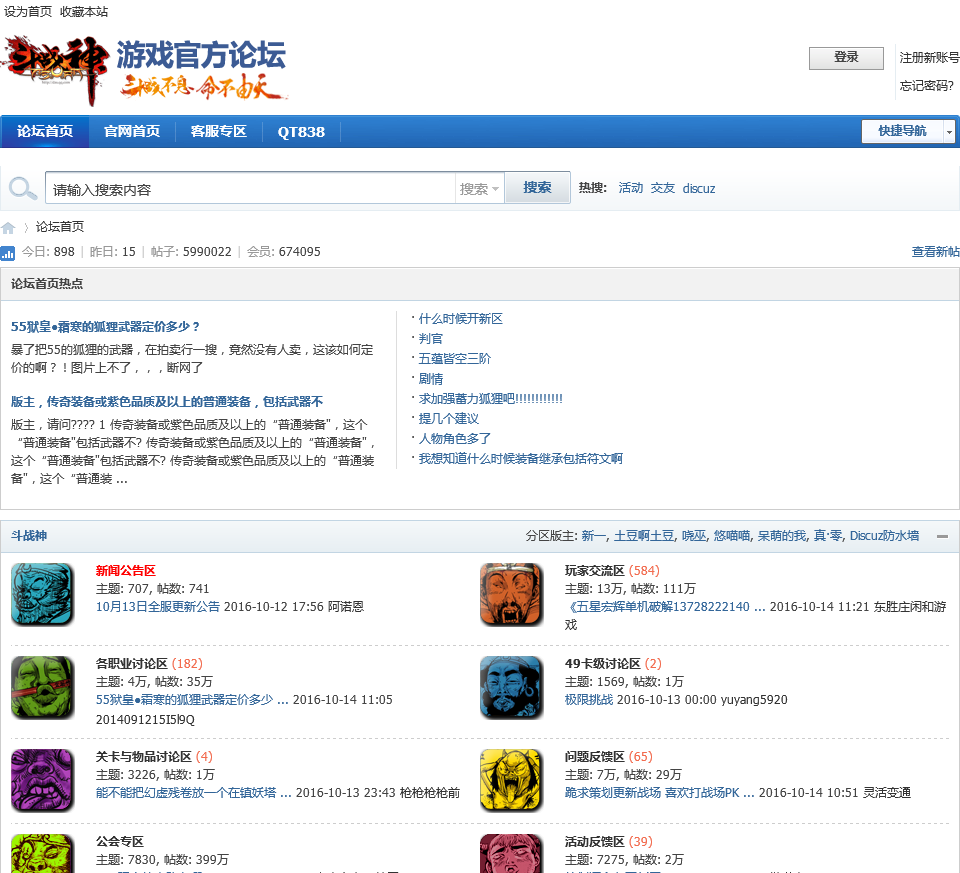The height and width of the screenshot is (873, 960).
Task: Click the blue 搜索 submit button
Action: tap(537, 187)
